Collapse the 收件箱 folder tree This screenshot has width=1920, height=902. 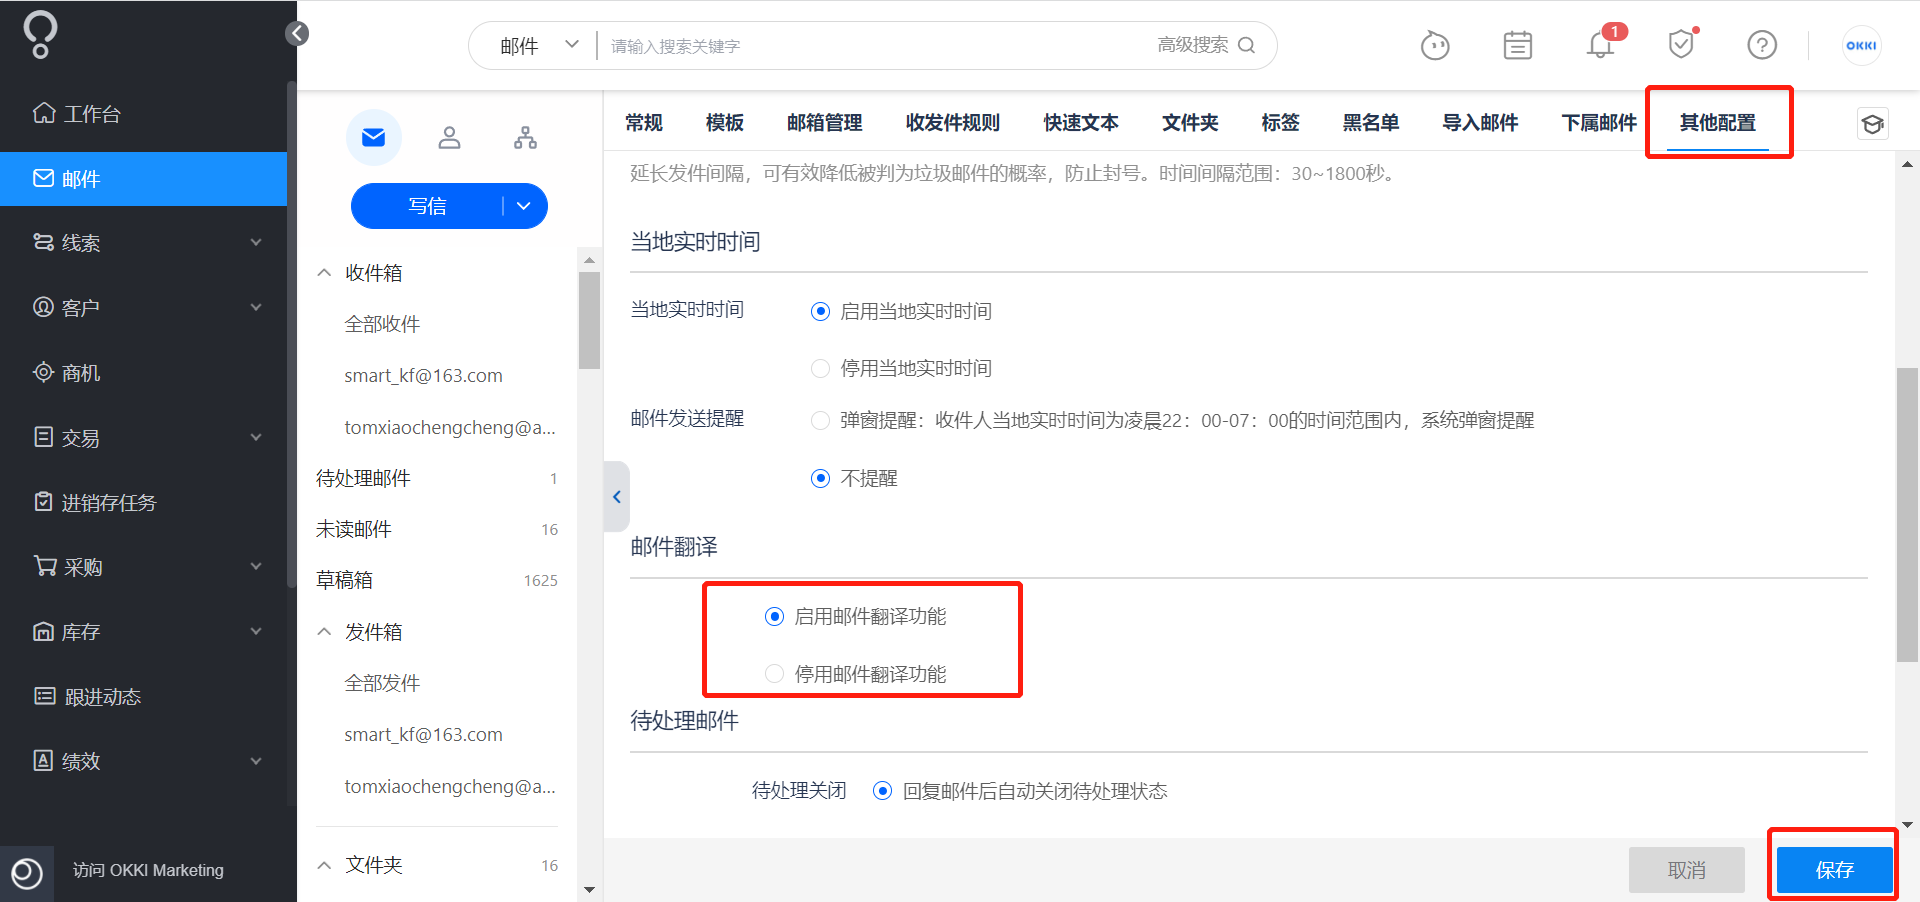[x=324, y=272]
